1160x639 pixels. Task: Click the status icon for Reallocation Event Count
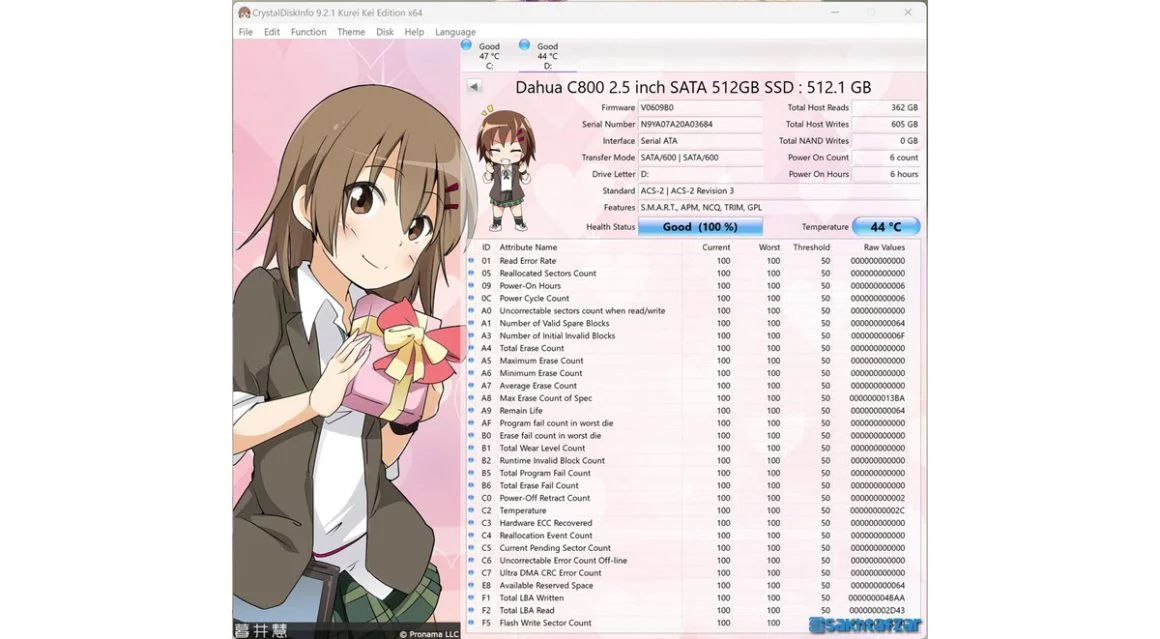click(471, 535)
